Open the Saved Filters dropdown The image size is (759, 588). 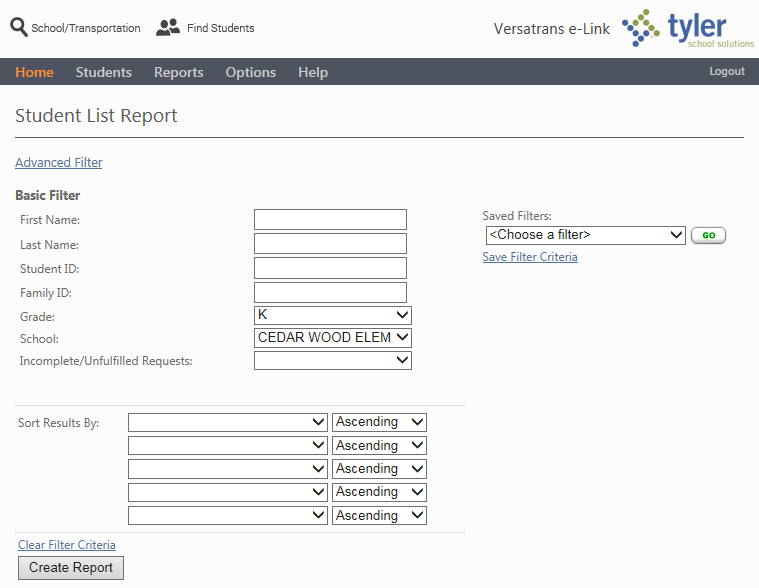585,235
